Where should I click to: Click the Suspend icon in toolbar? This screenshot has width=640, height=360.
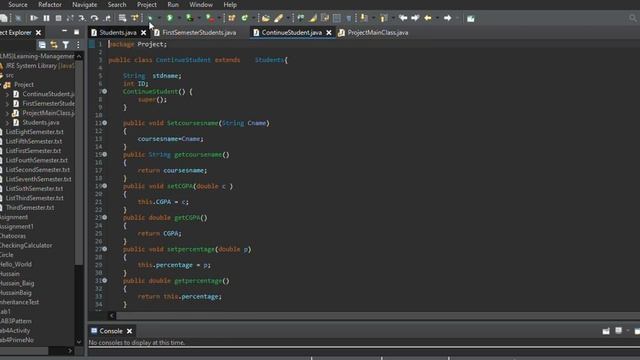[47, 18]
